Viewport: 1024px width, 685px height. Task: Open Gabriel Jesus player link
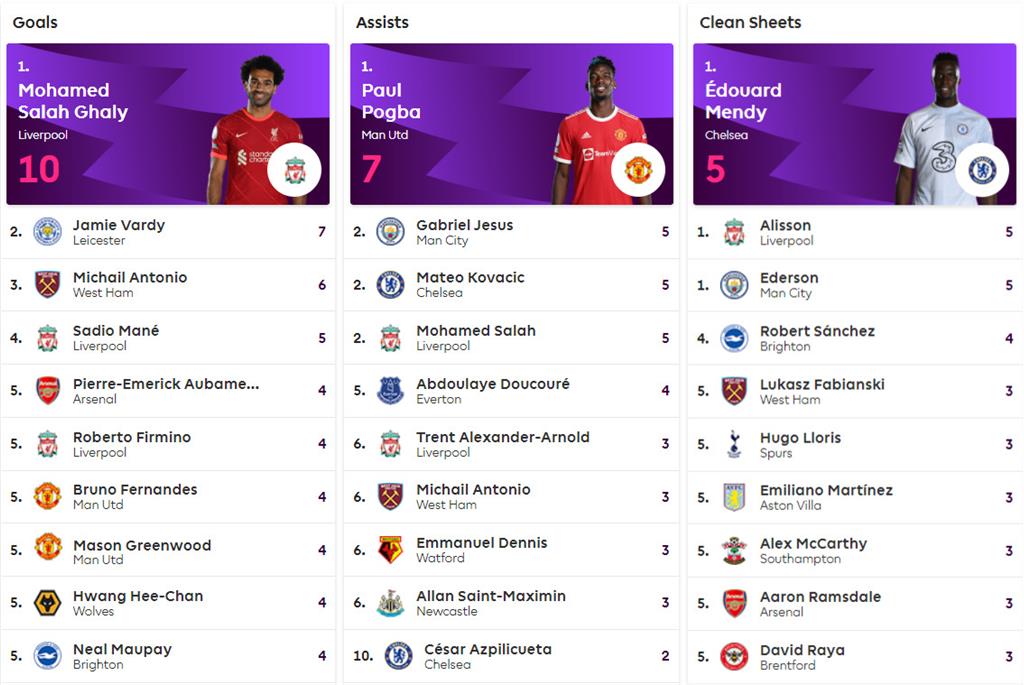(x=464, y=226)
